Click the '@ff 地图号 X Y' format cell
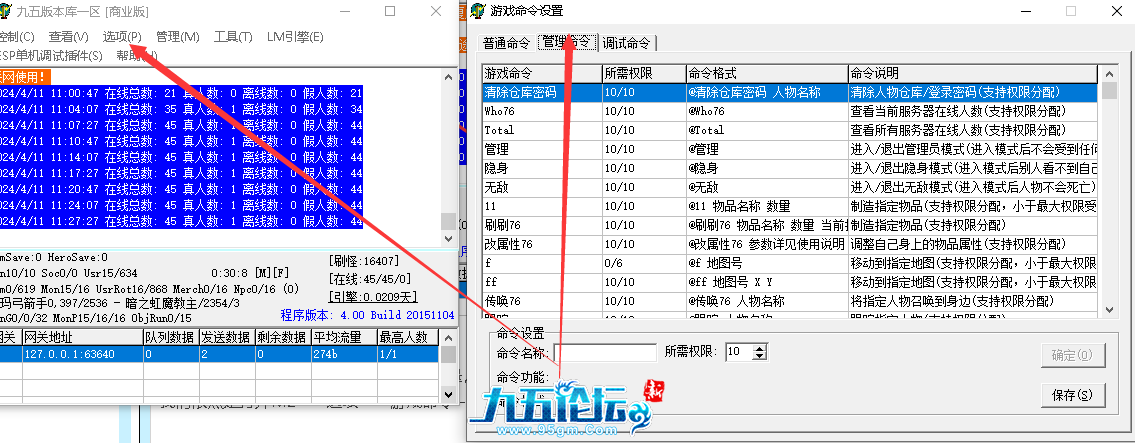The width and height of the screenshot is (1135, 443). pos(767,282)
